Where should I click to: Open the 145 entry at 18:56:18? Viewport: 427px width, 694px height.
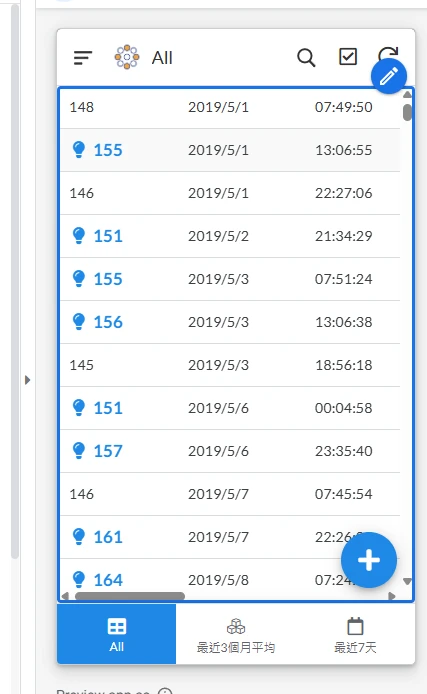[x=230, y=365]
